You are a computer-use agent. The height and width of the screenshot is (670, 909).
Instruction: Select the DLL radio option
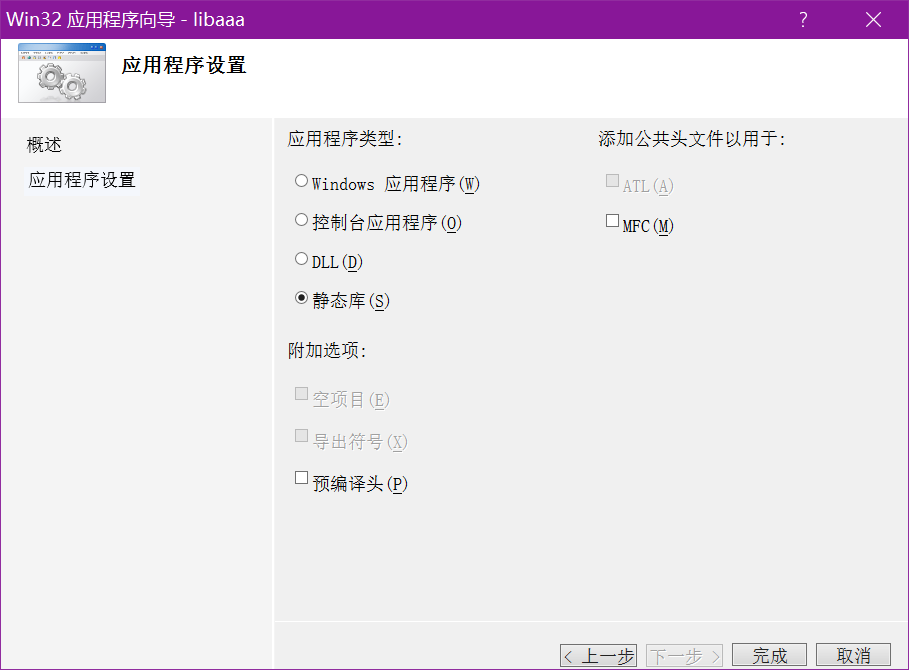(x=301, y=260)
